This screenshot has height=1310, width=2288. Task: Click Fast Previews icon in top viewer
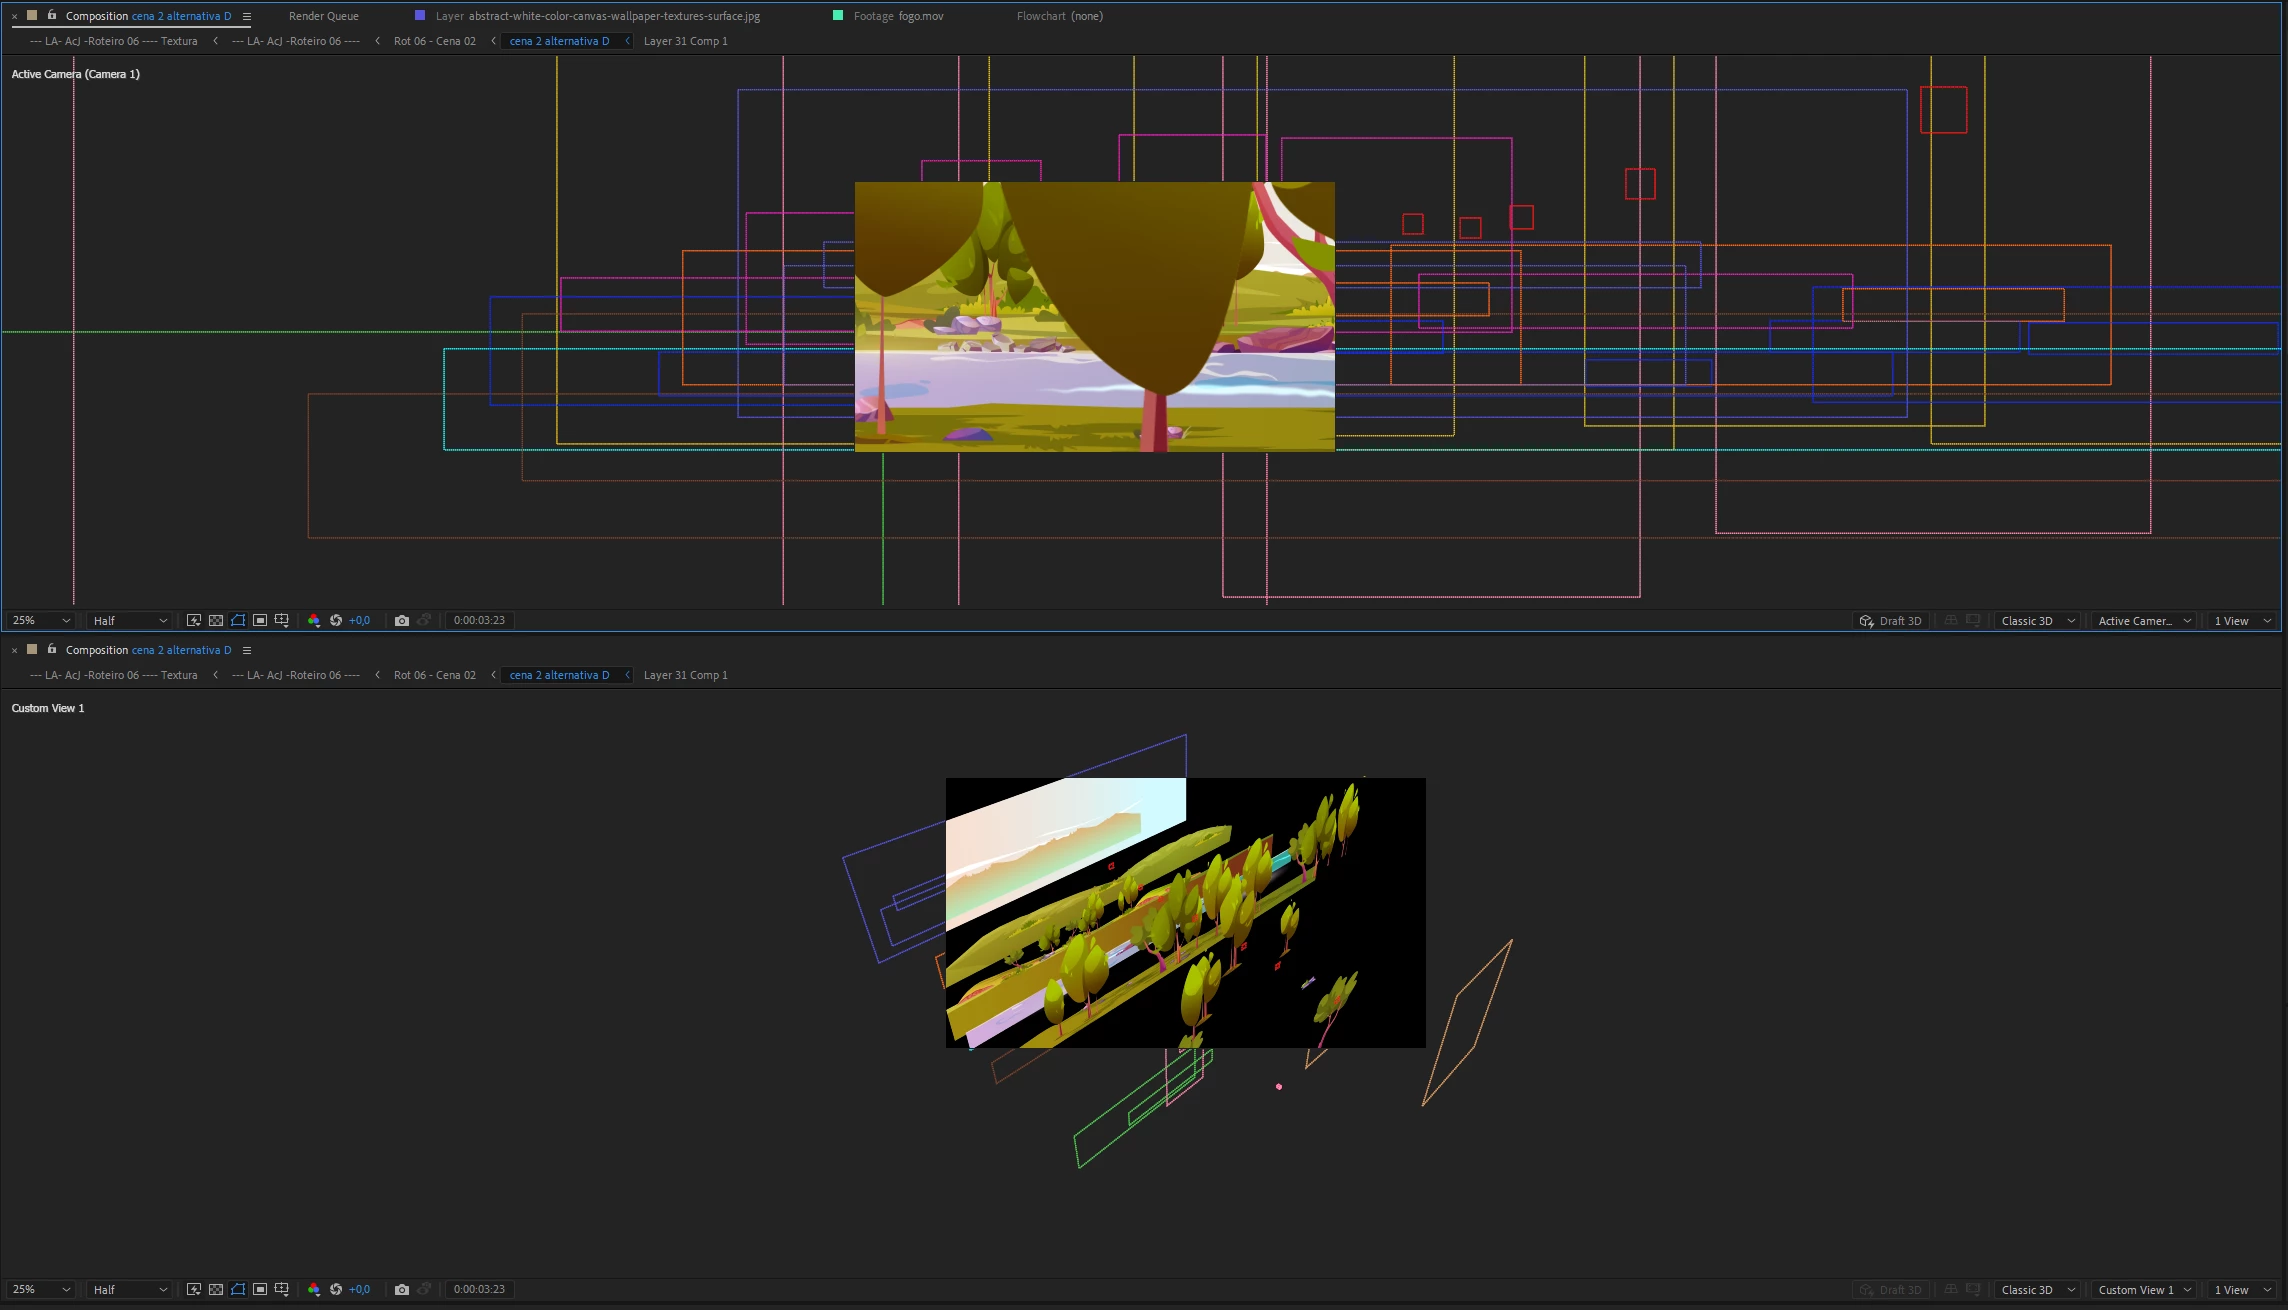point(194,621)
